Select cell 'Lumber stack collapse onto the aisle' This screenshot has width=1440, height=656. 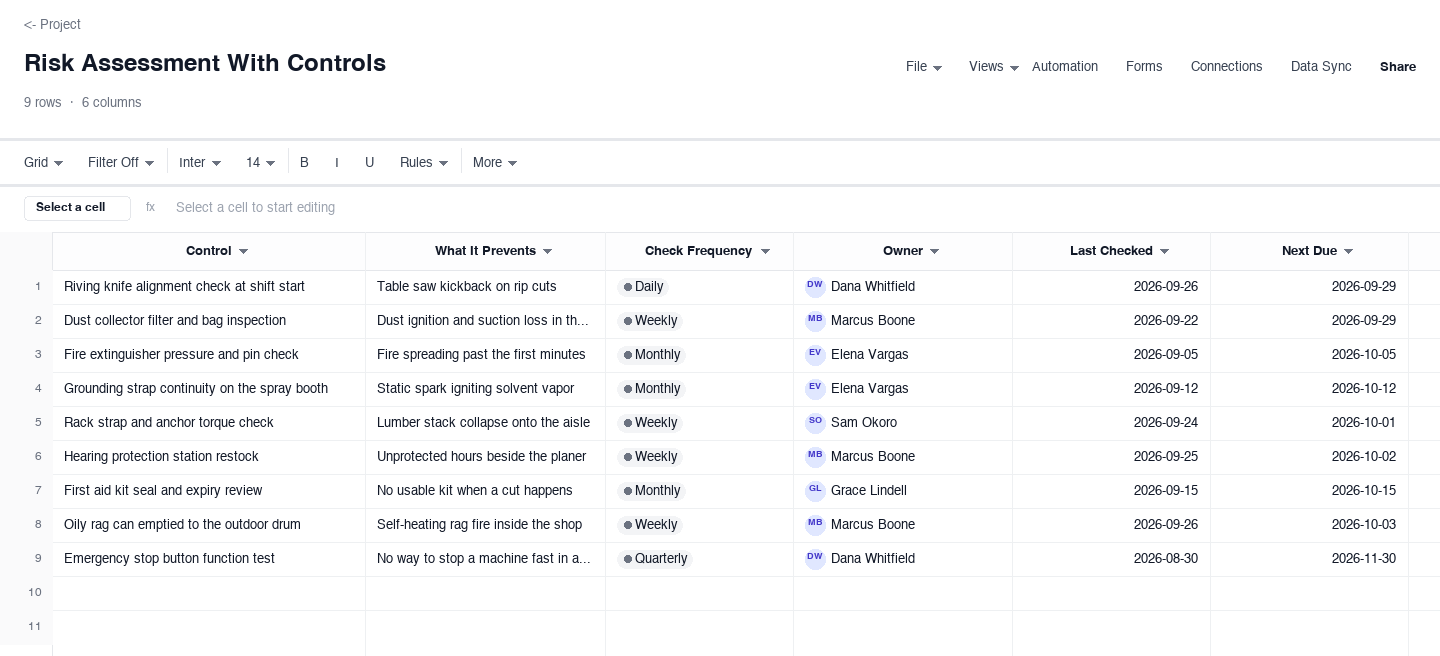485,423
